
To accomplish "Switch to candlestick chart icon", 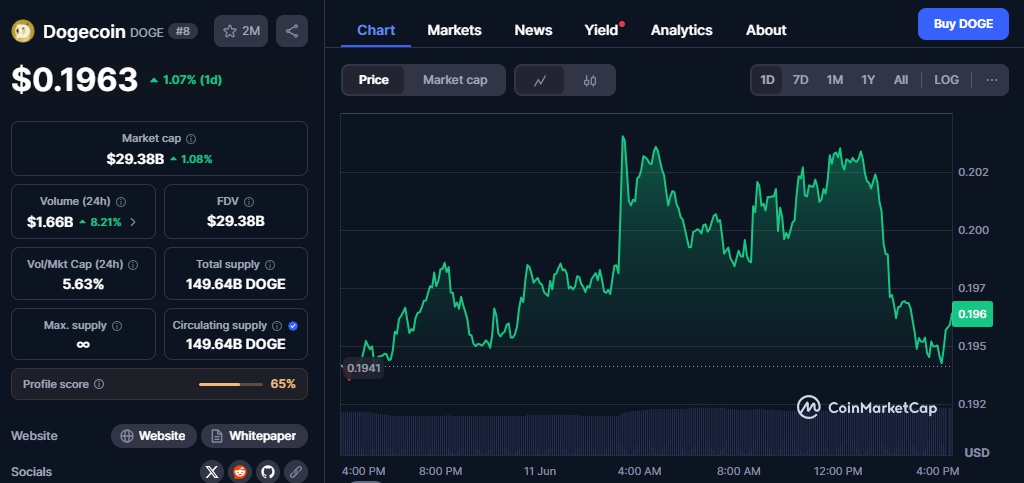I will coord(590,80).
